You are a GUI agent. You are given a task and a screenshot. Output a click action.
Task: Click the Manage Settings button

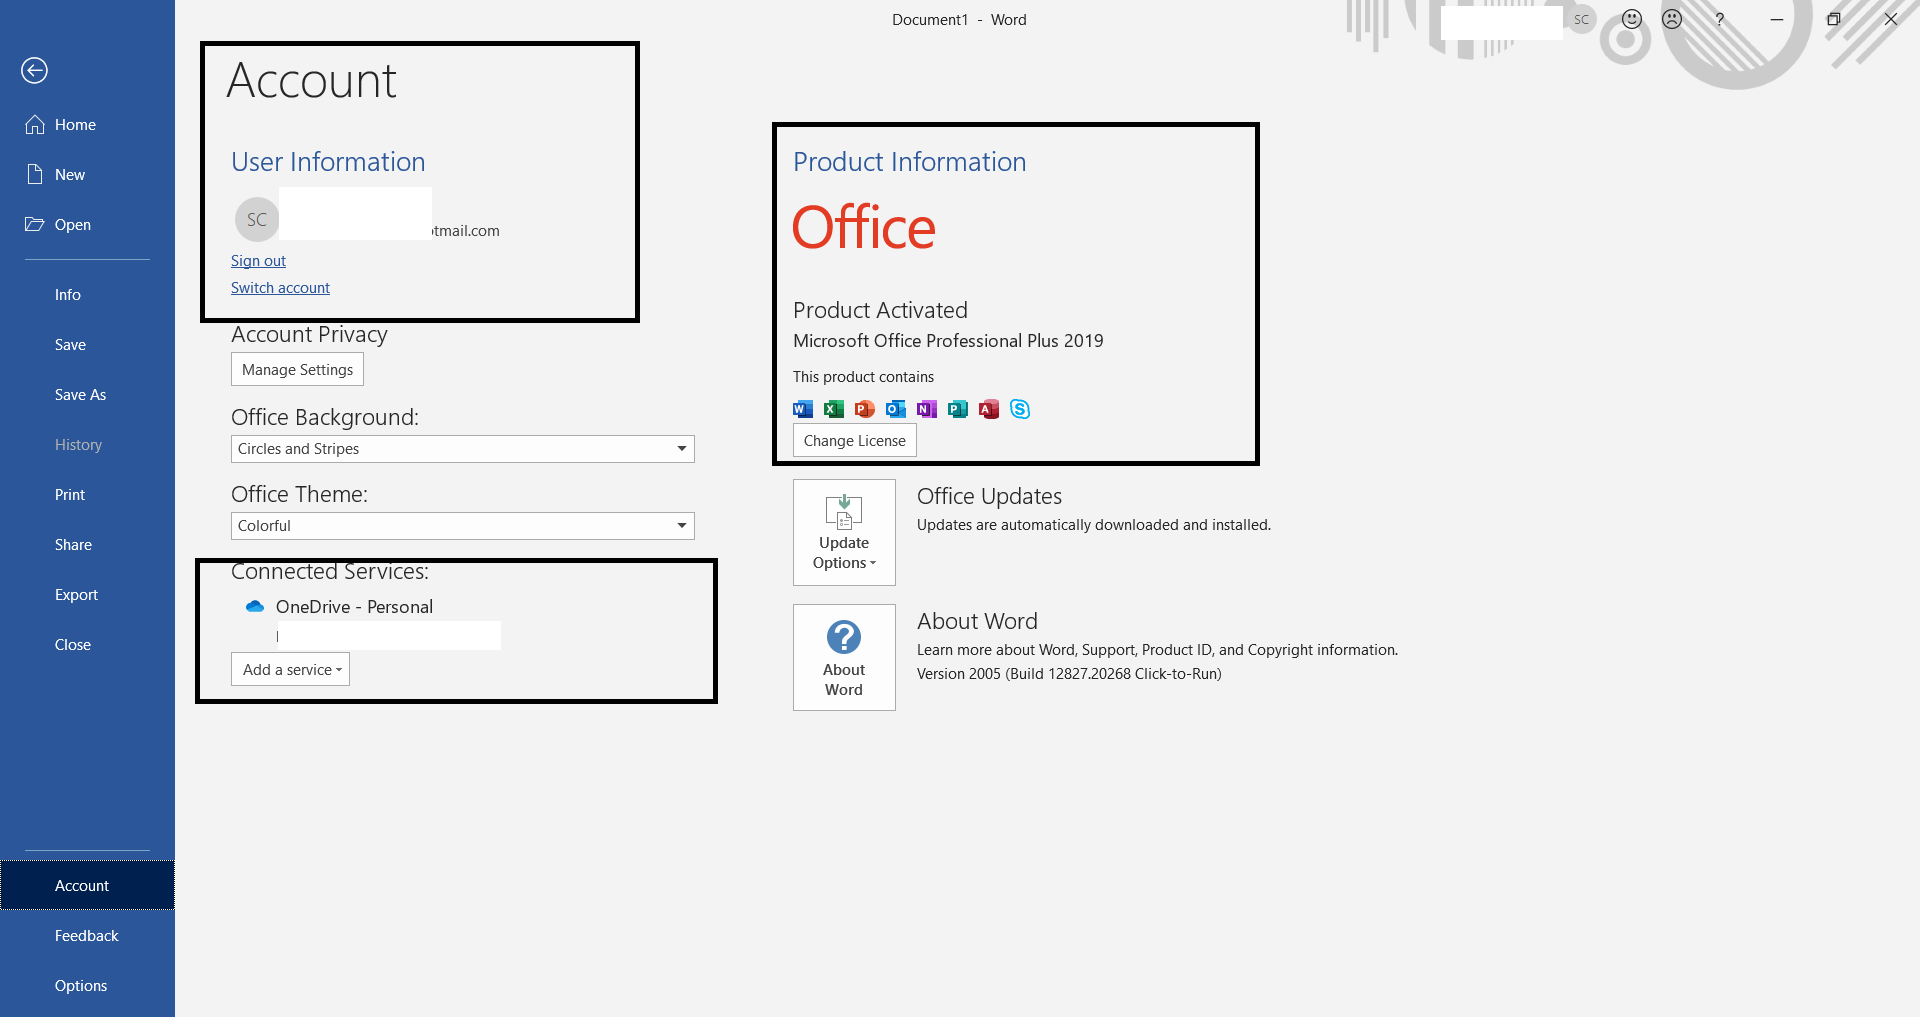297,369
